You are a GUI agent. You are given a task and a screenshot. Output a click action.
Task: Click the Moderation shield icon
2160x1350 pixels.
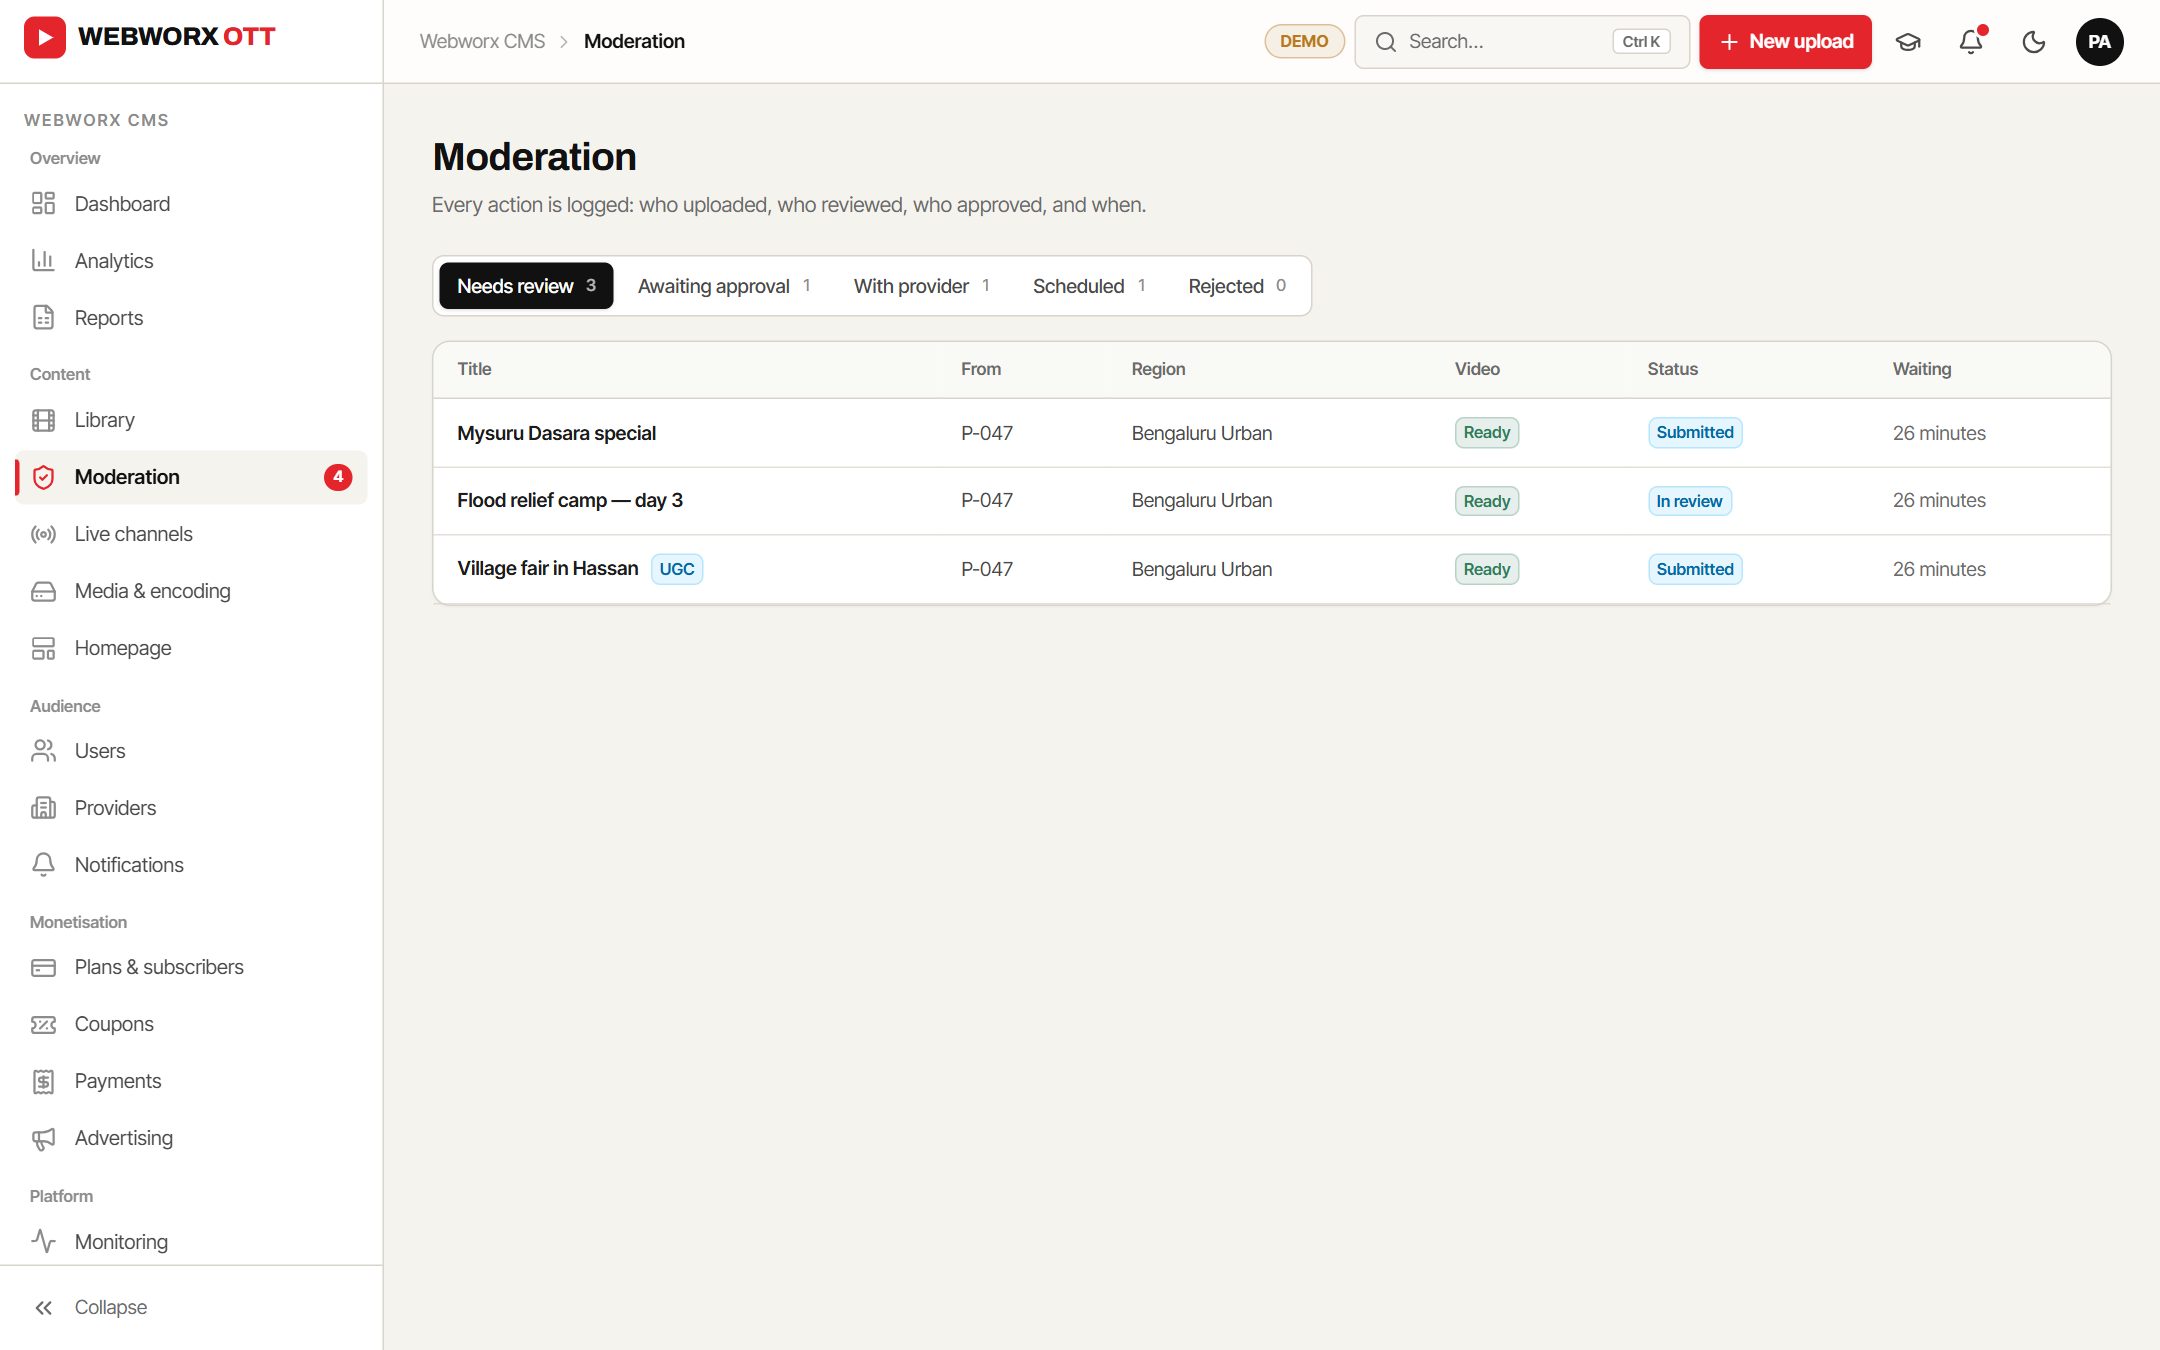pyautogui.click(x=43, y=477)
